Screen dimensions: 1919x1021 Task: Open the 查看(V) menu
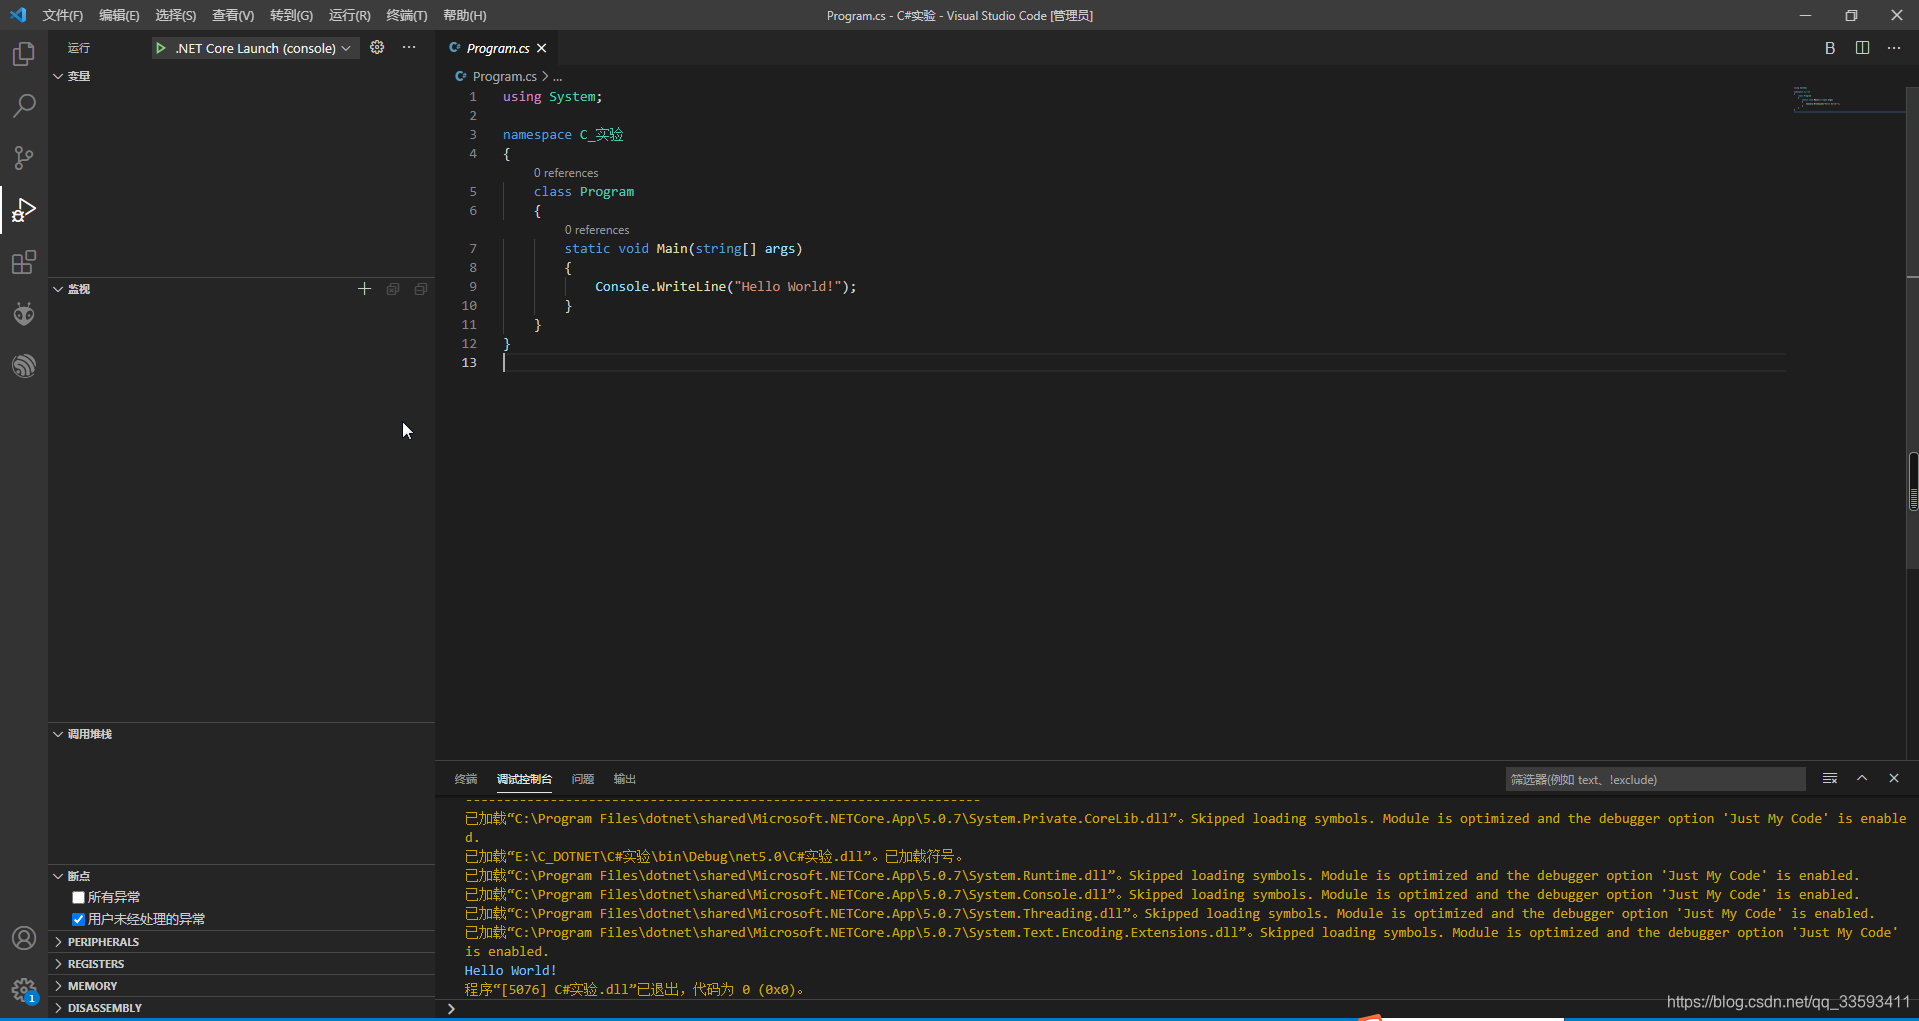click(x=233, y=15)
